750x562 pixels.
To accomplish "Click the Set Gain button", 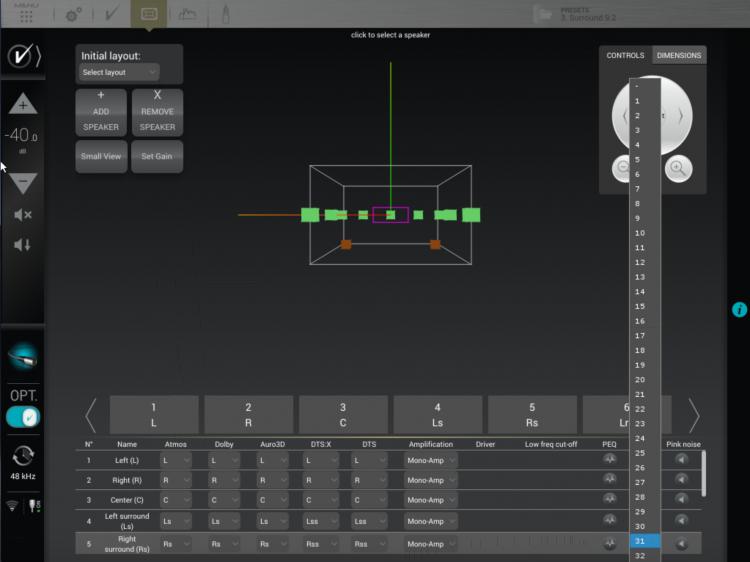I will pyautogui.click(x=157, y=156).
